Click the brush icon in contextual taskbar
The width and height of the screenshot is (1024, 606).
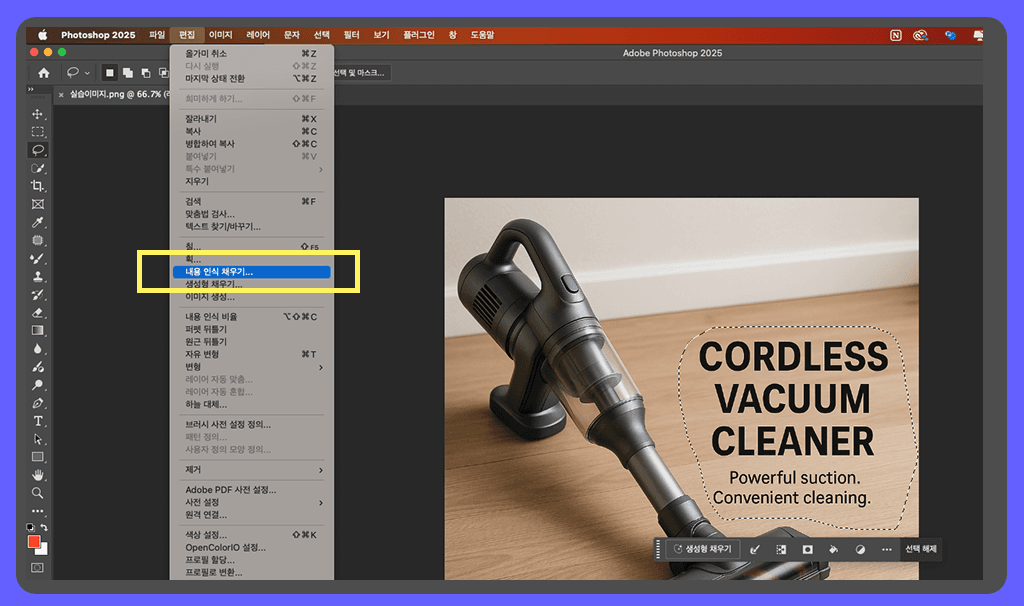(x=755, y=550)
